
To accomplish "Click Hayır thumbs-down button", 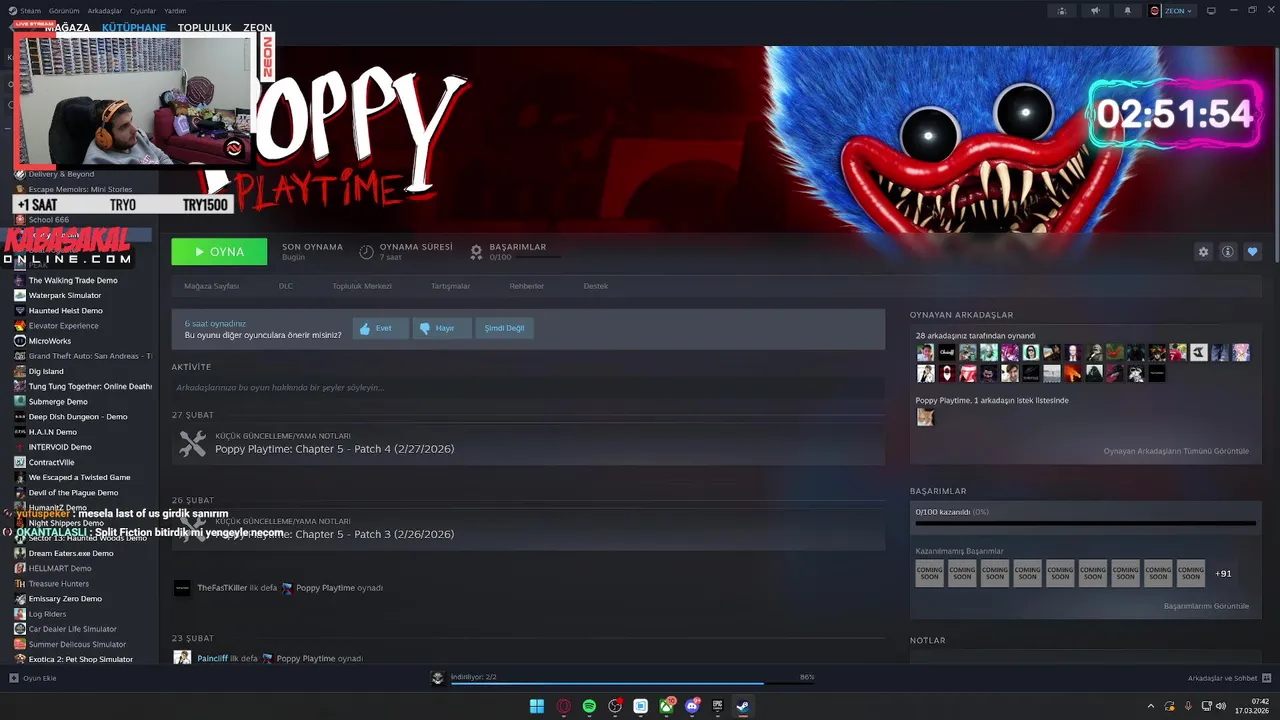I will coord(442,328).
